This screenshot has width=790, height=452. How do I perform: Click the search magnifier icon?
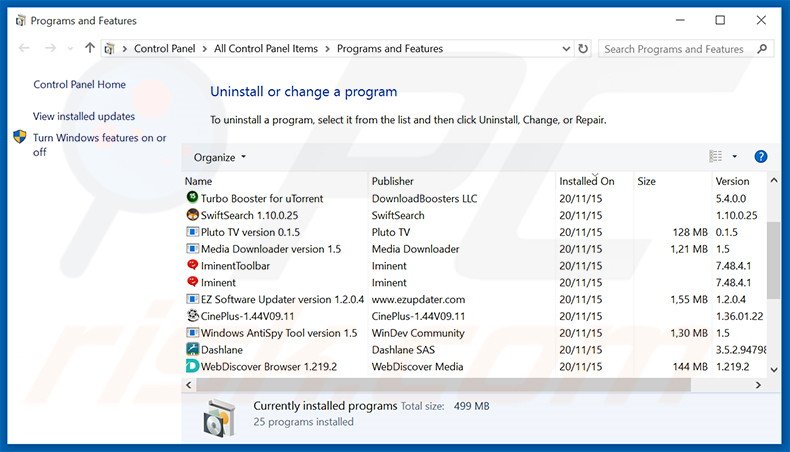762,49
